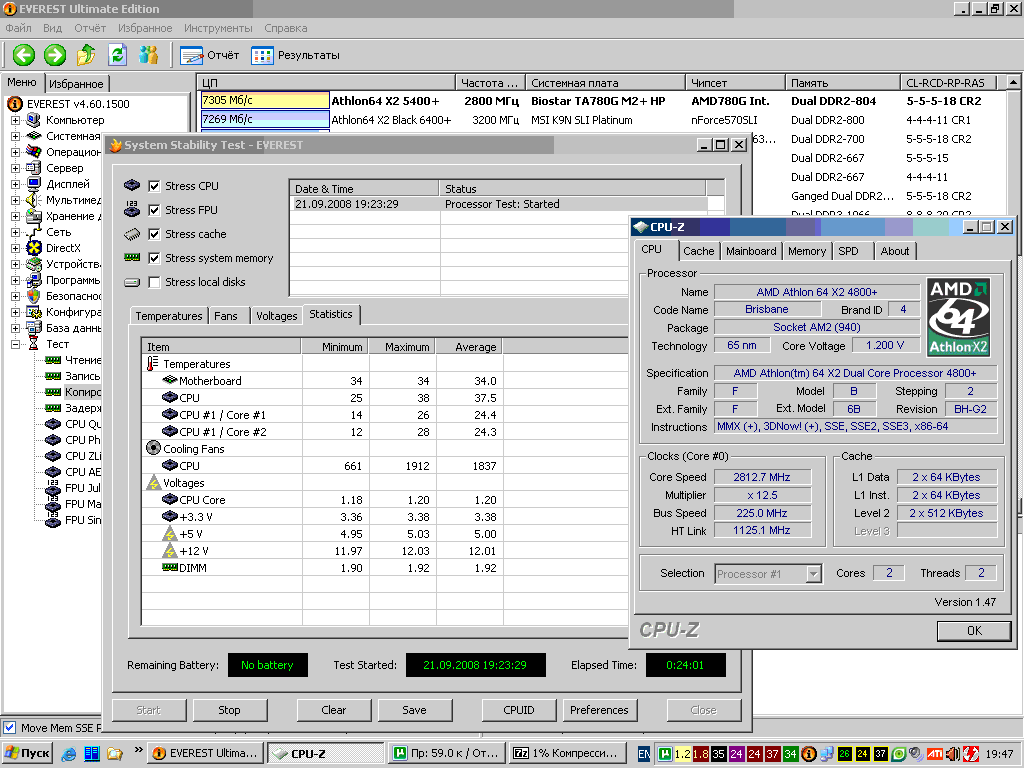Open the Mainboard tab in CPU-Z

(x=751, y=251)
